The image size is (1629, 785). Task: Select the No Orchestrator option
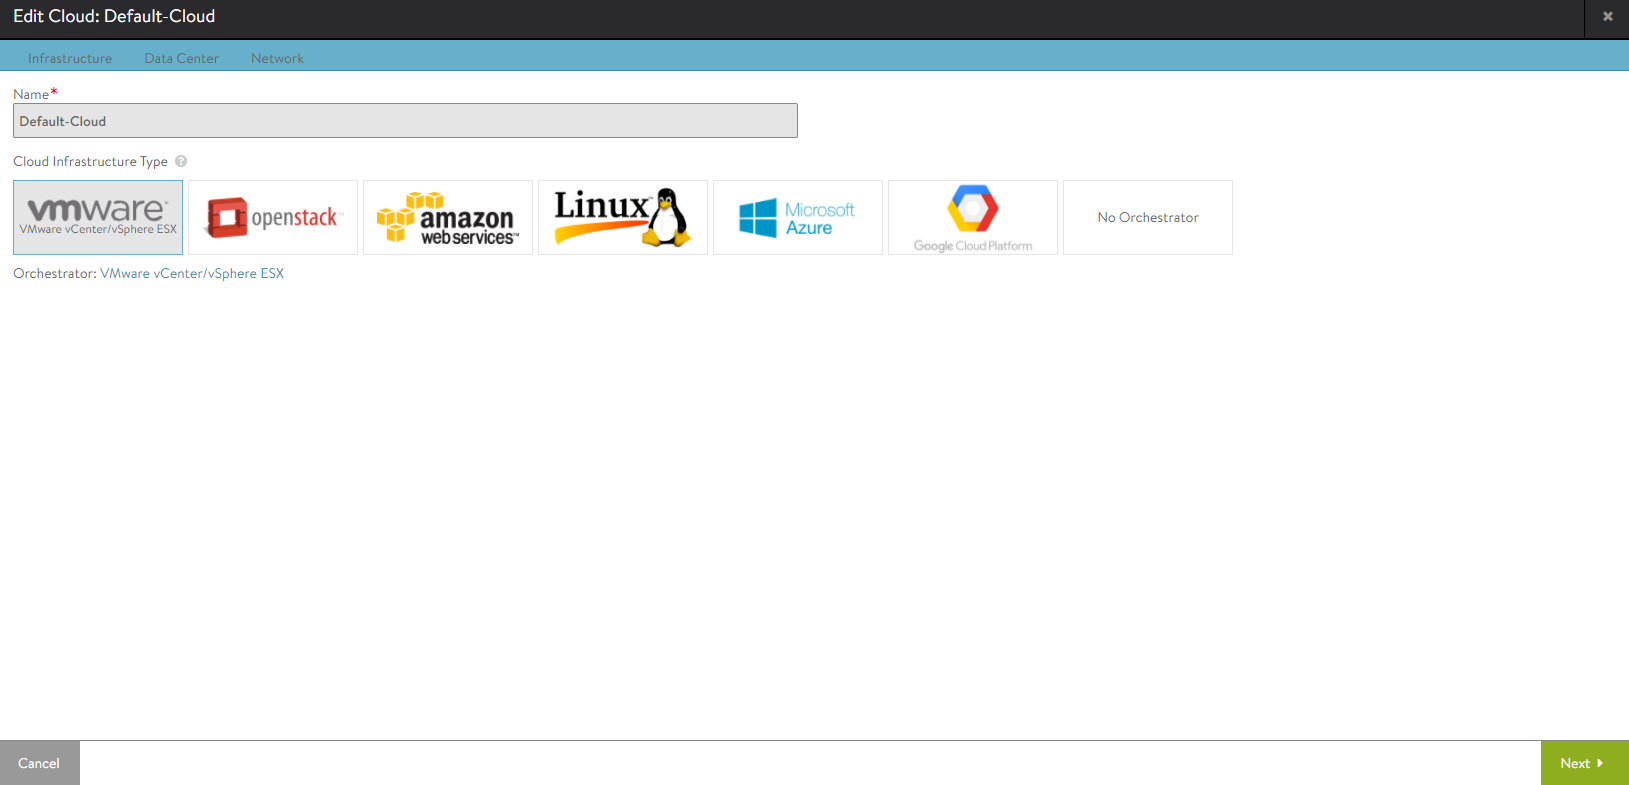click(1148, 217)
